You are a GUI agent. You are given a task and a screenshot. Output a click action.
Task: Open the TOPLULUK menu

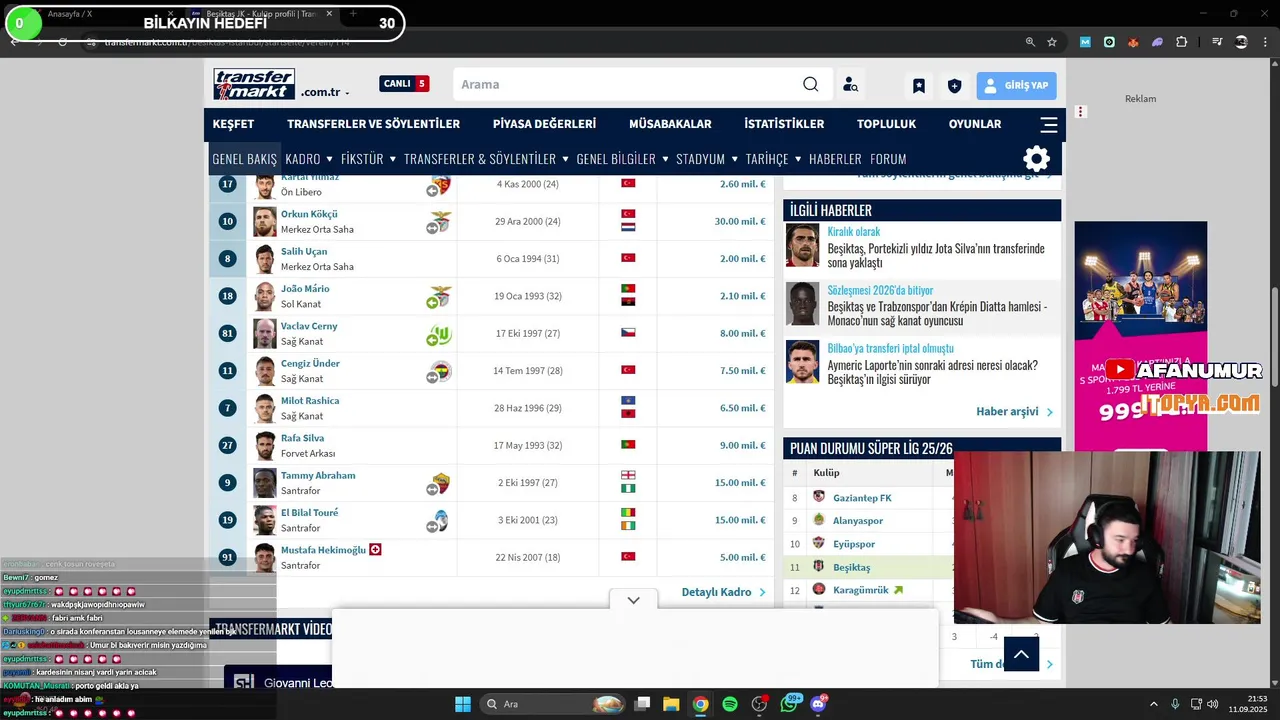pos(886,124)
